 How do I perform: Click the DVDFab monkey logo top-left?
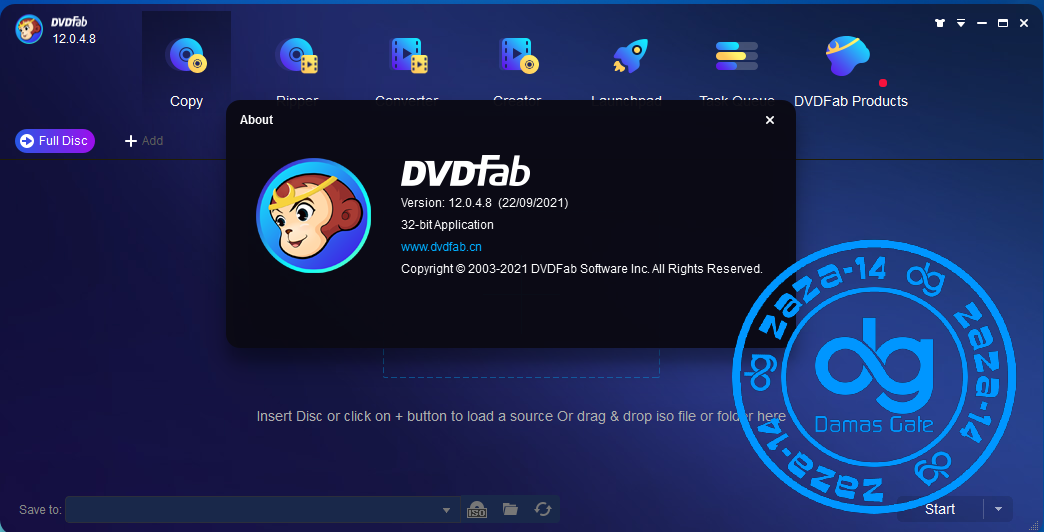29,30
